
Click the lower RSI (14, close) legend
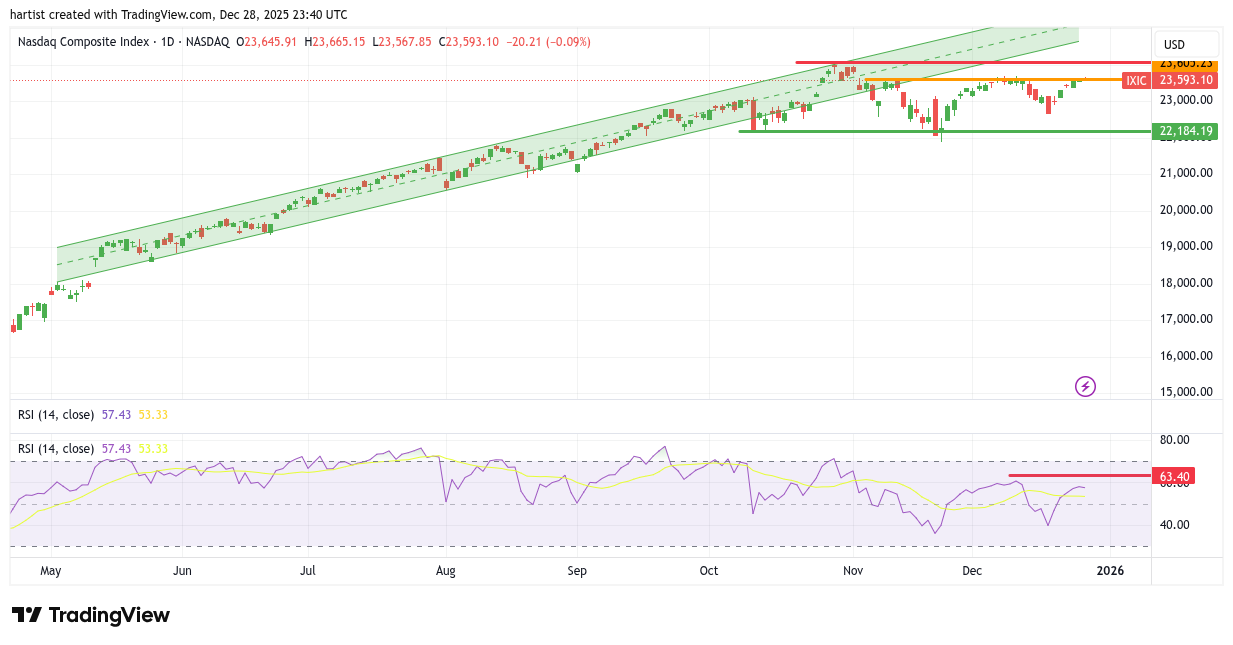point(56,448)
